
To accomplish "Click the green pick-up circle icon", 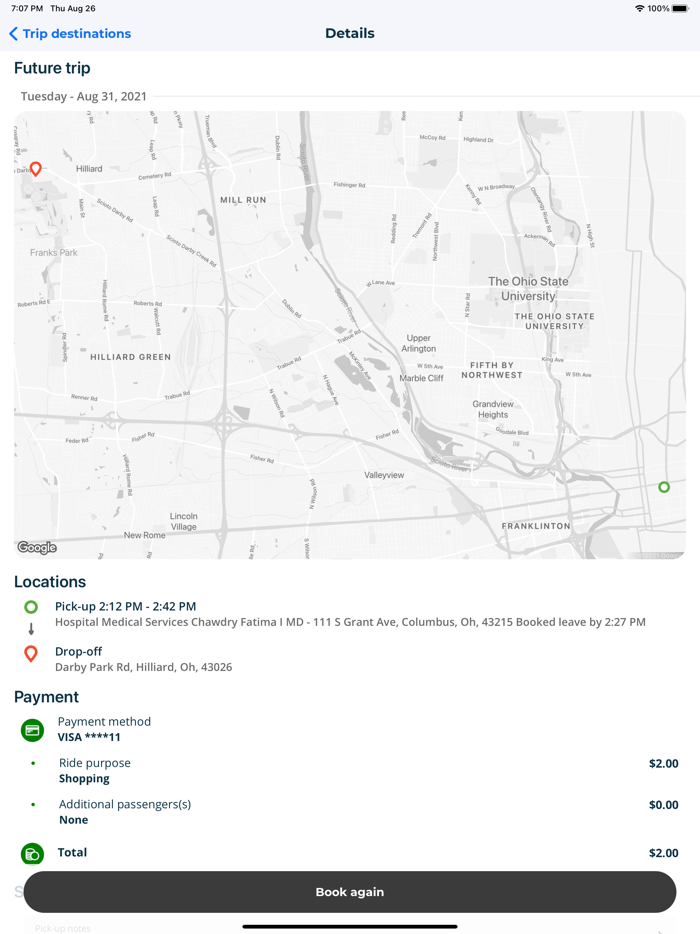I will [31, 607].
